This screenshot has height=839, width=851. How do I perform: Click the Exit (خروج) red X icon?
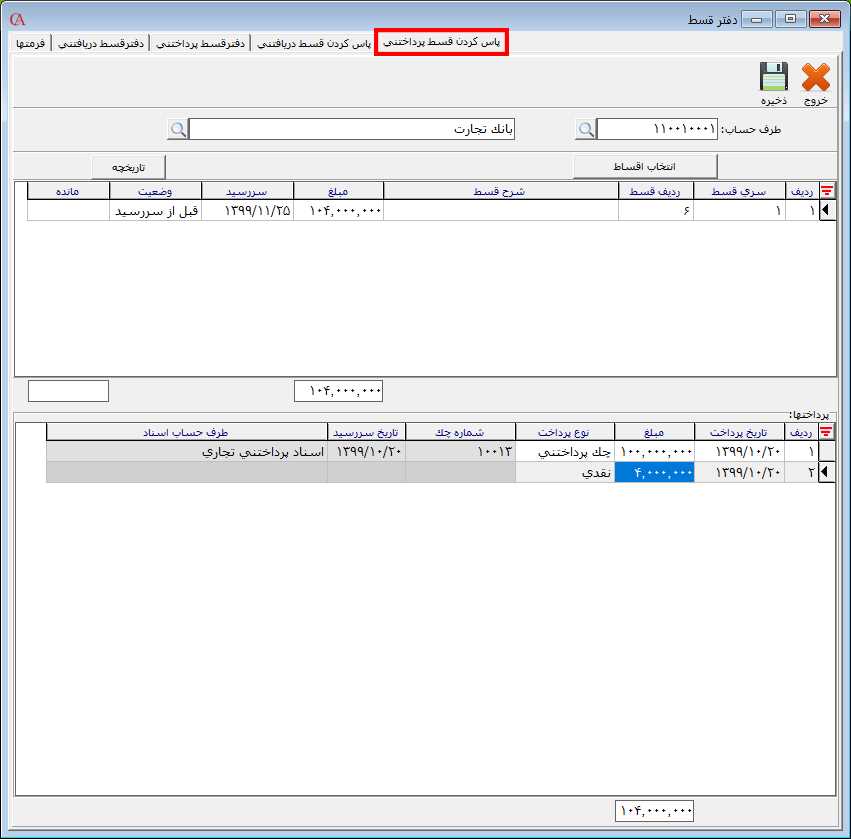816,78
